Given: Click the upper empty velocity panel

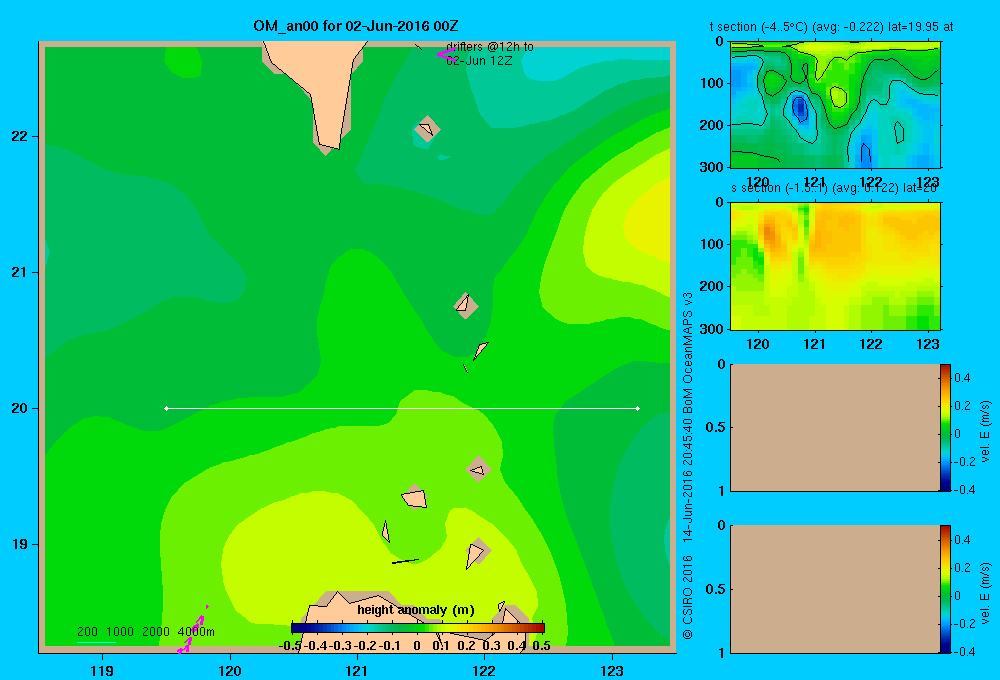Looking at the screenshot, I should [x=835, y=427].
